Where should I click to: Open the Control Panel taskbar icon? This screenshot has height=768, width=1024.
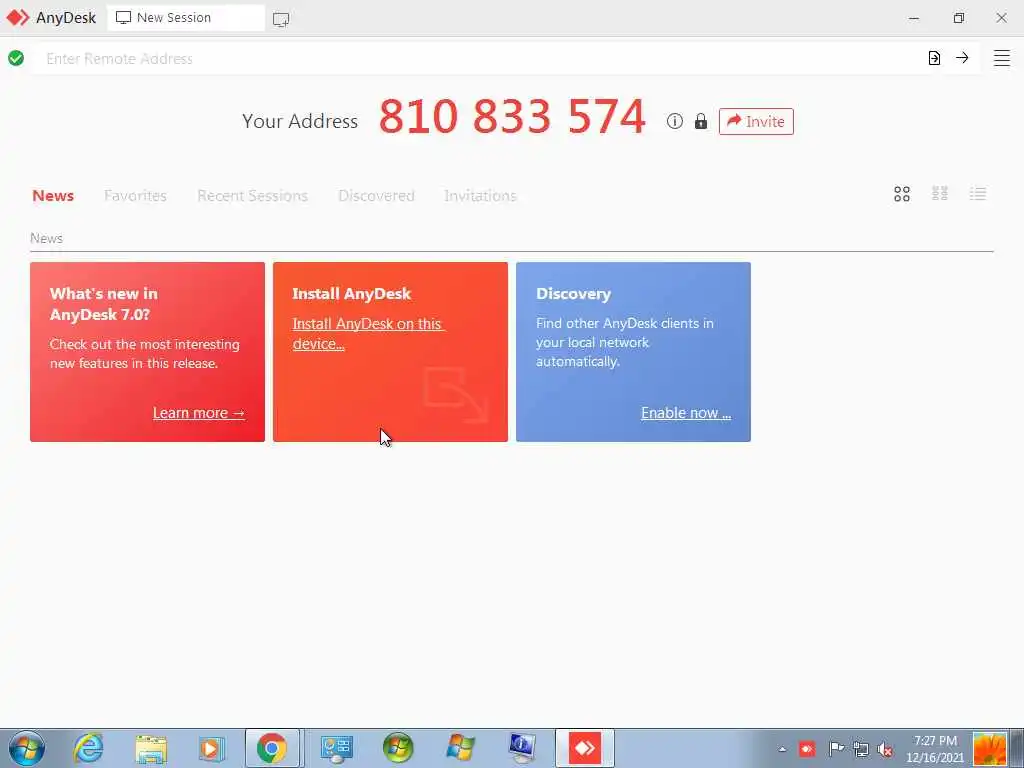[x=336, y=749]
